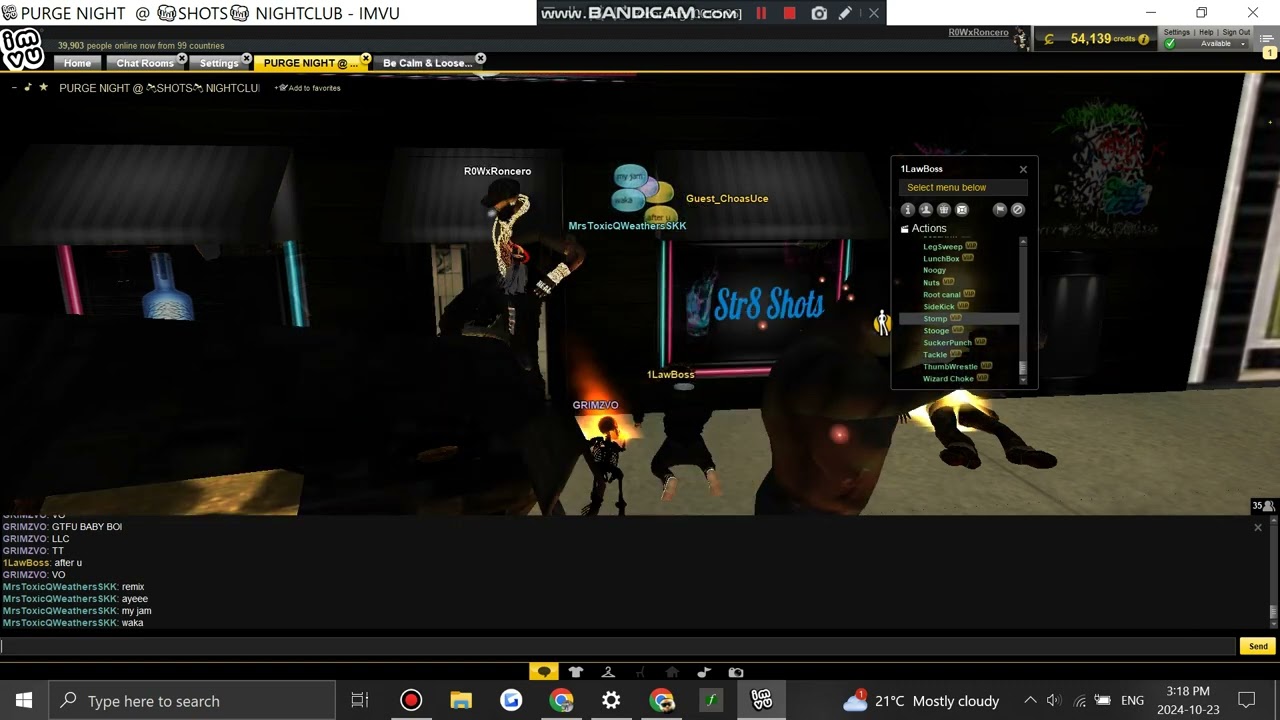Click the Send button

tap(1258, 646)
